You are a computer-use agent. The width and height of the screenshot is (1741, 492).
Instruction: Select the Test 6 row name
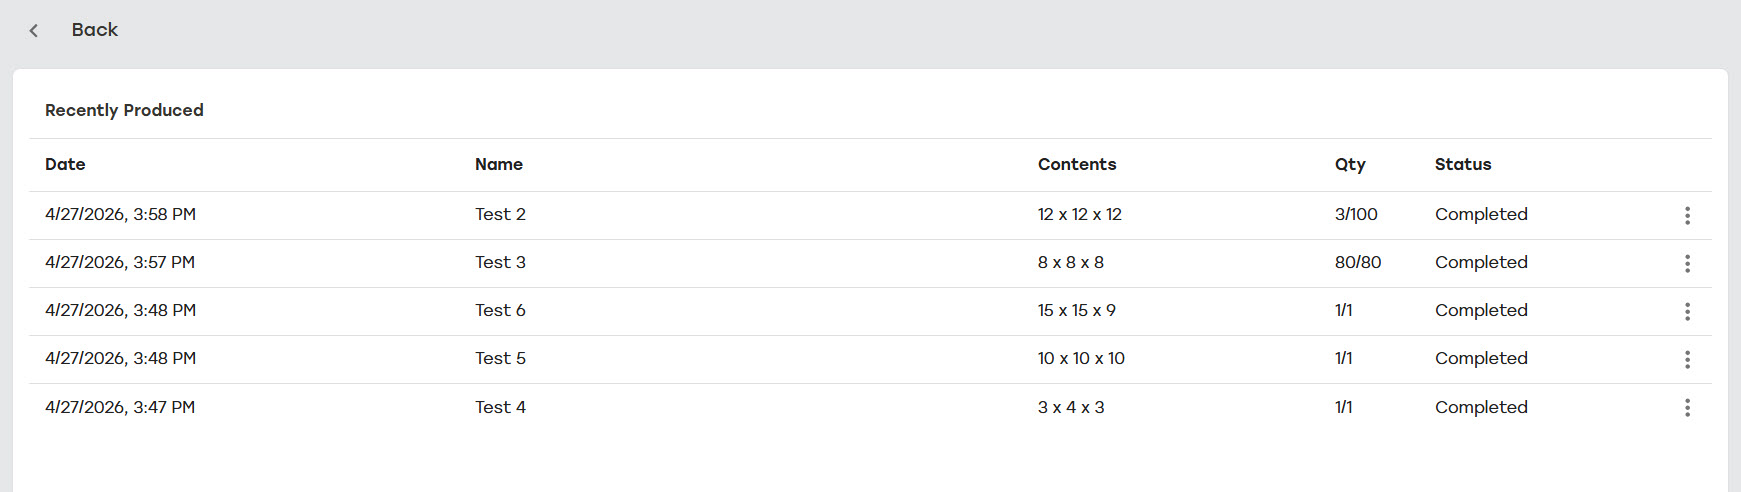[500, 310]
